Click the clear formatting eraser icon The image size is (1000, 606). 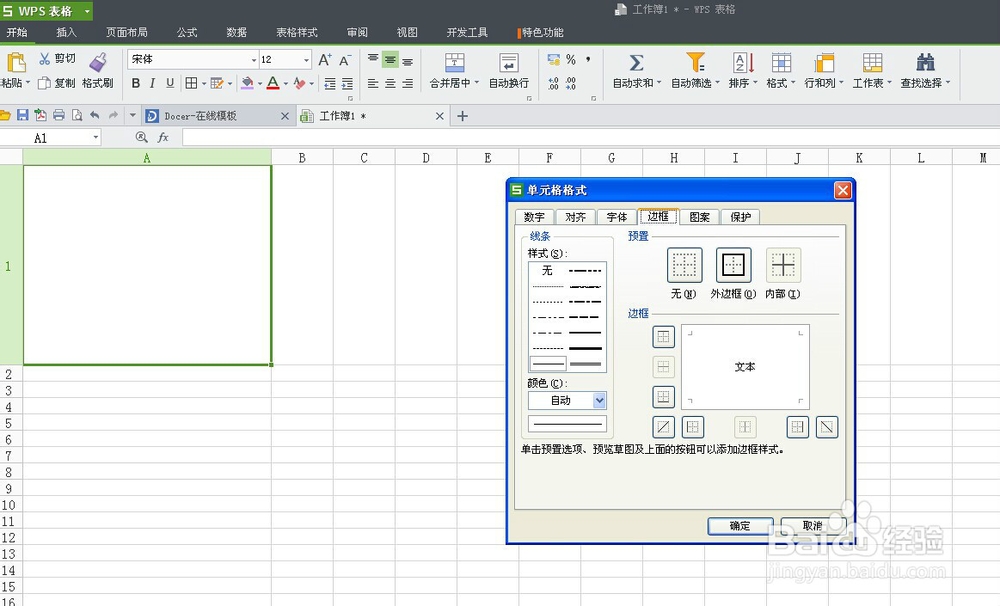coord(299,83)
